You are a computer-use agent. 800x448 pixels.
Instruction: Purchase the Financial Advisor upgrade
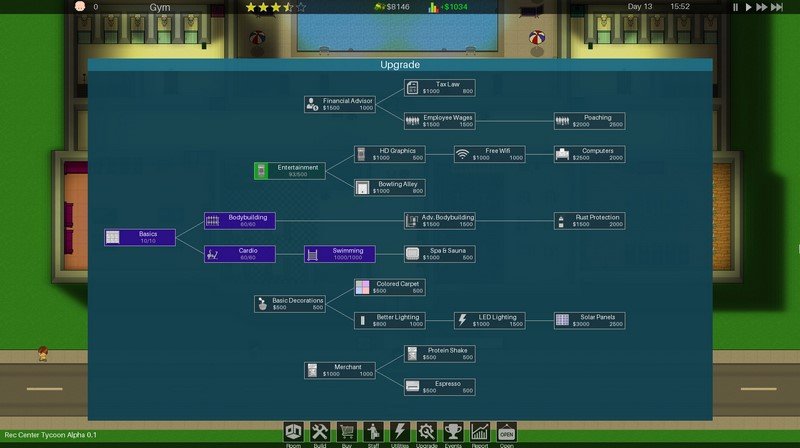pos(340,104)
